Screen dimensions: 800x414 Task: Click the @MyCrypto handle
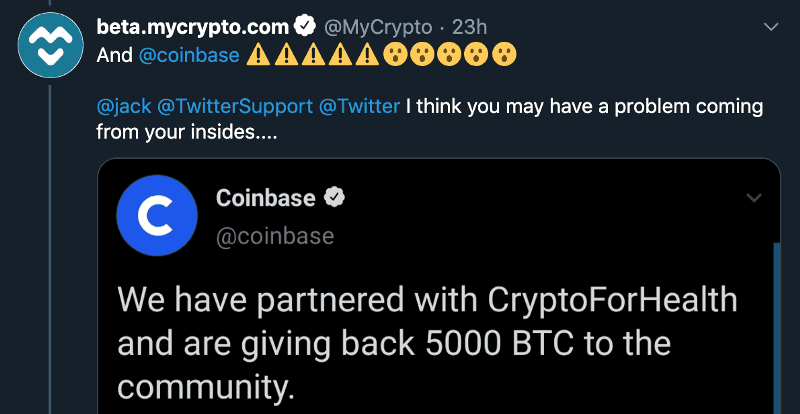(x=378, y=27)
